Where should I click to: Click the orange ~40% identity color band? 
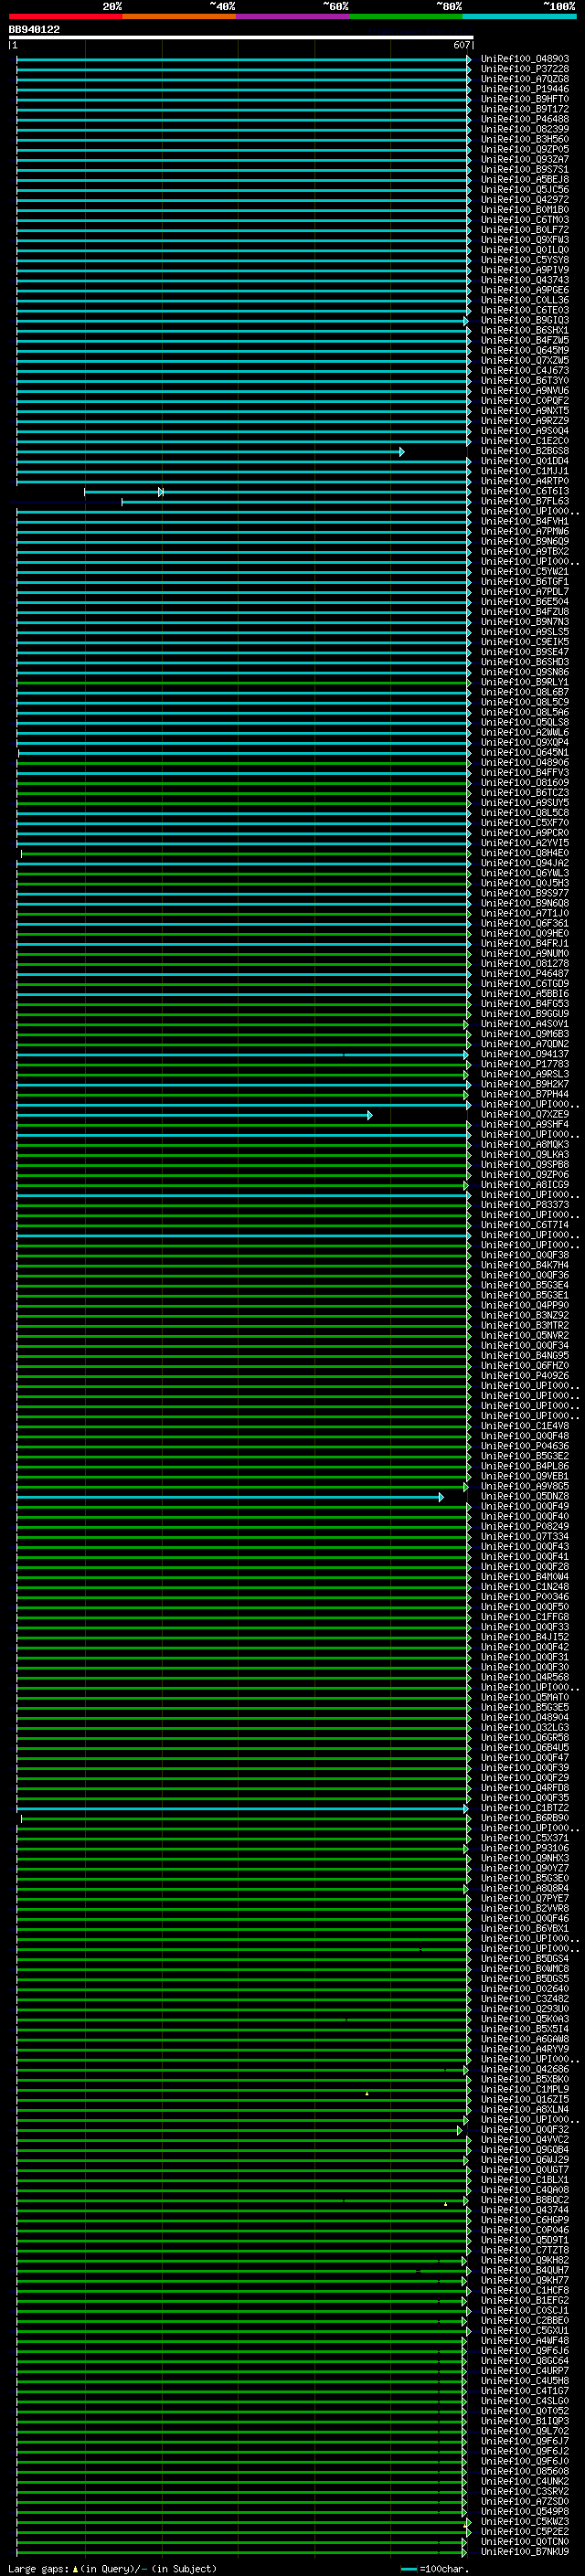[179, 16]
